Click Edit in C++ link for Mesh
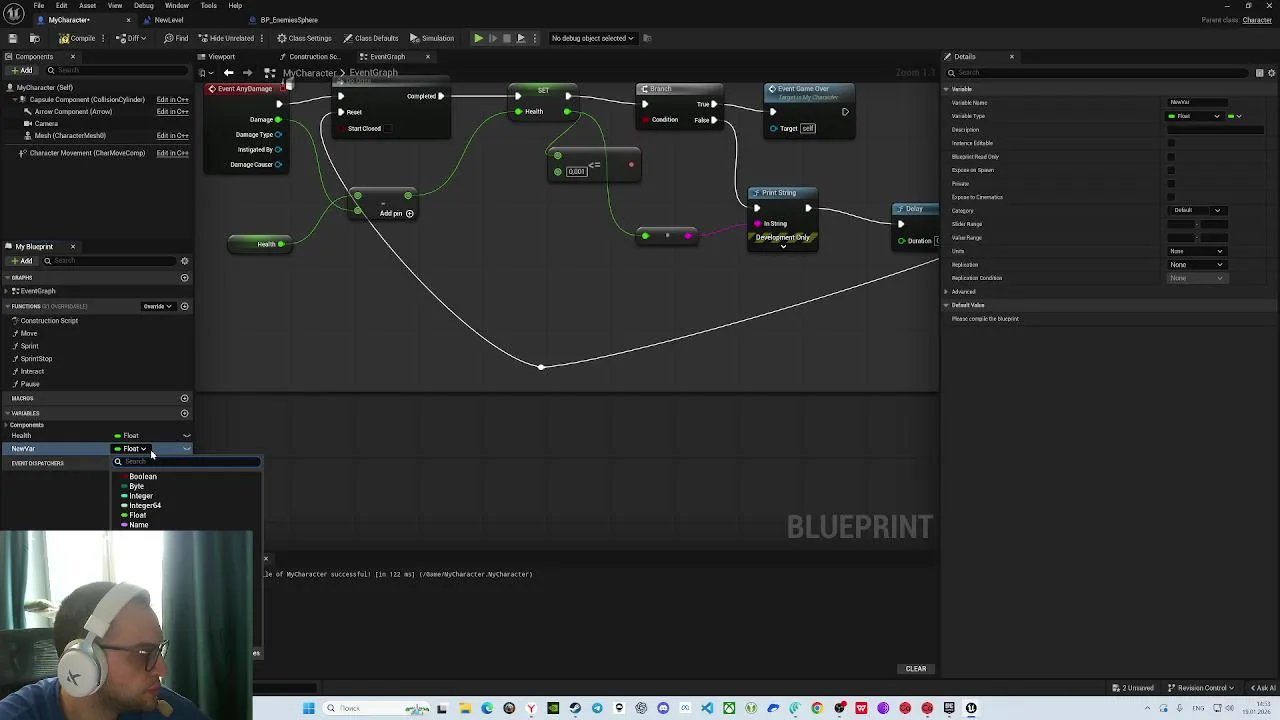 pos(172,136)
